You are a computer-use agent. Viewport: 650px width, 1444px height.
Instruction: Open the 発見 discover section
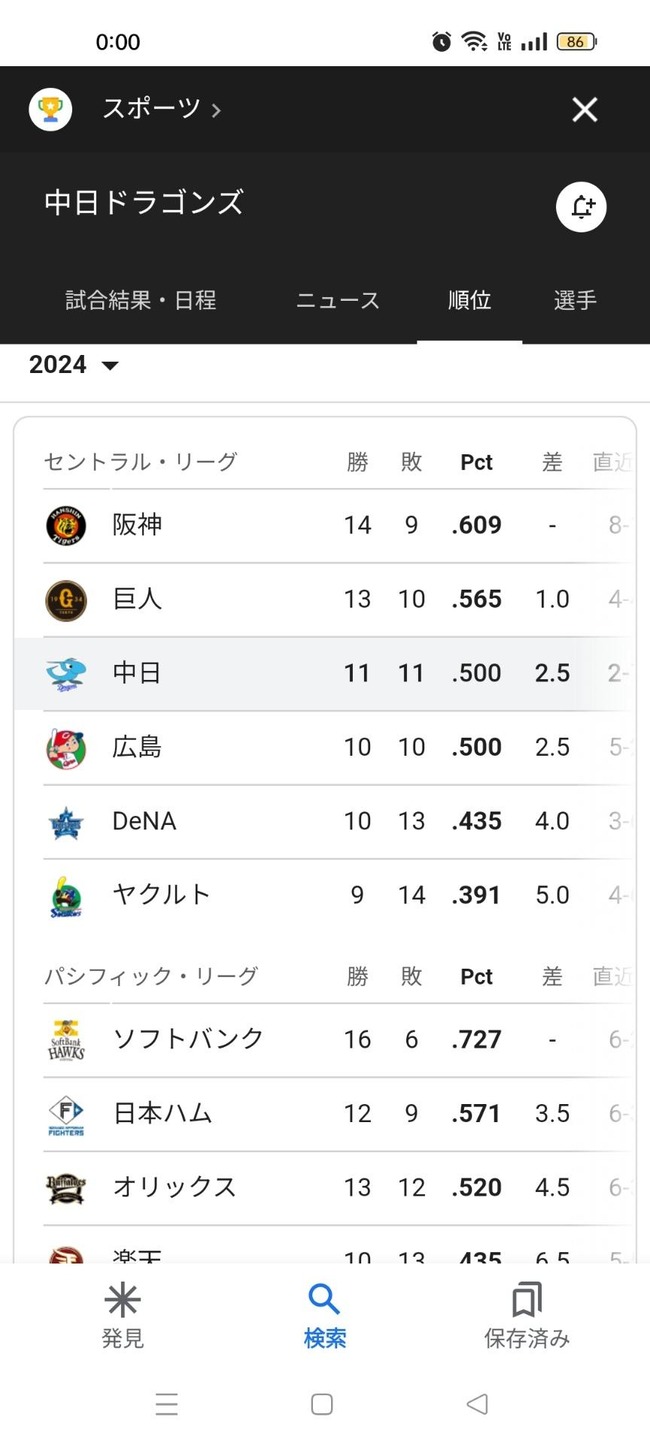coord(123,1315)
